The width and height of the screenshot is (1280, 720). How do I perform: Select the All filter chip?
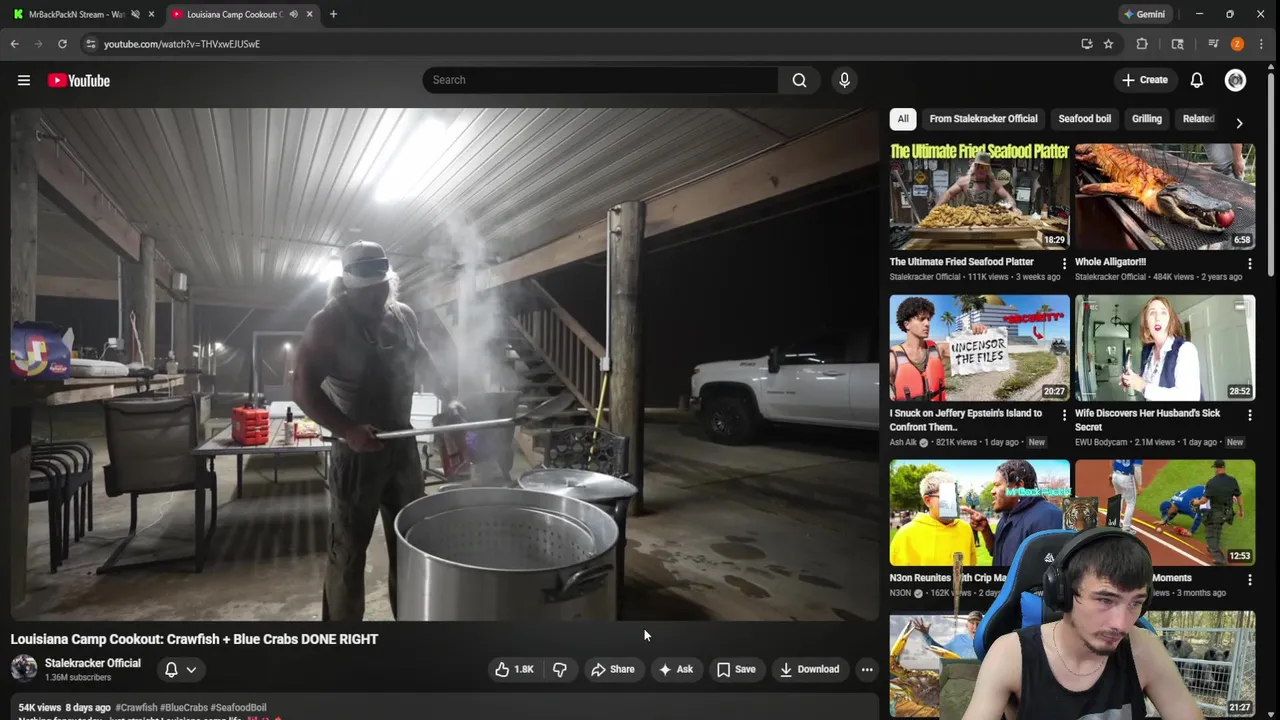[x=903, y=119]
